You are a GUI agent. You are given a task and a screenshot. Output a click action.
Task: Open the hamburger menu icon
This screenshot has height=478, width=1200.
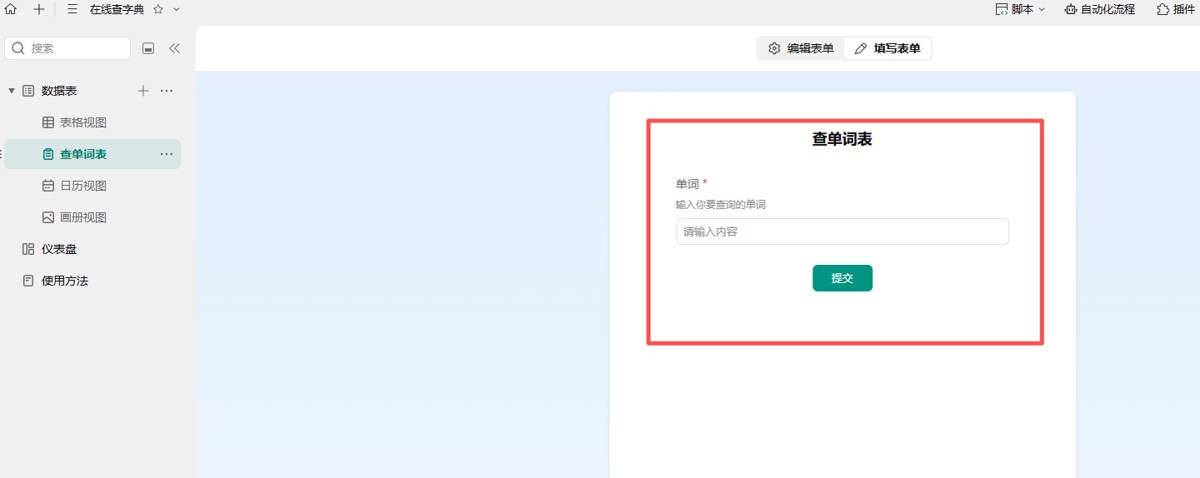[72, 9]
